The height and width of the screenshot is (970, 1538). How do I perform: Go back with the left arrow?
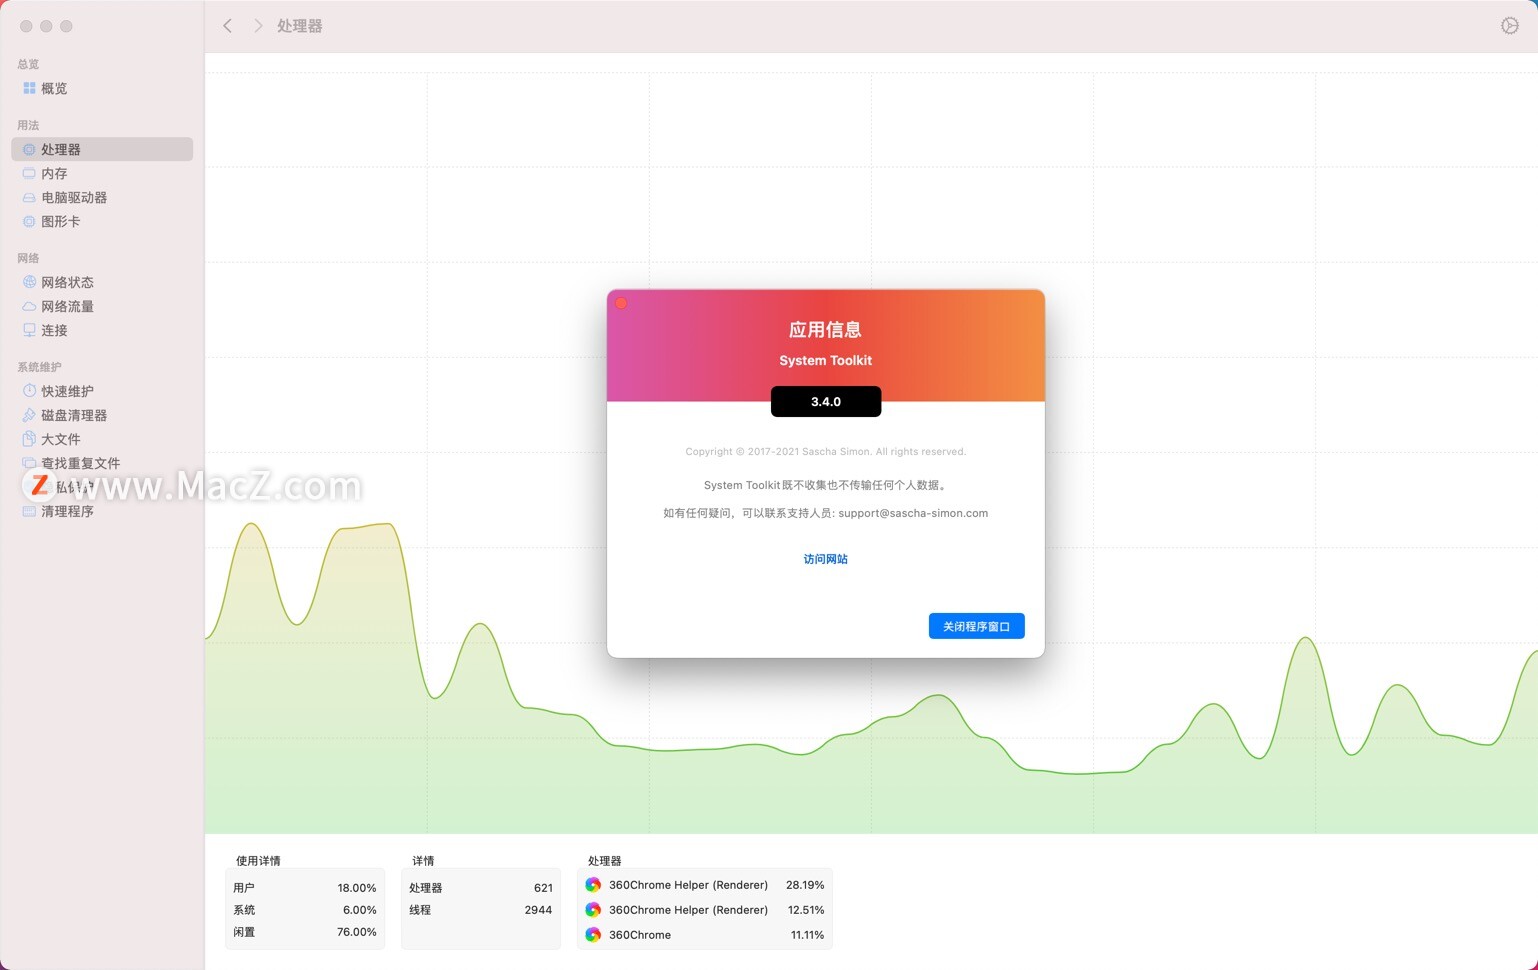tap(227, 26)
